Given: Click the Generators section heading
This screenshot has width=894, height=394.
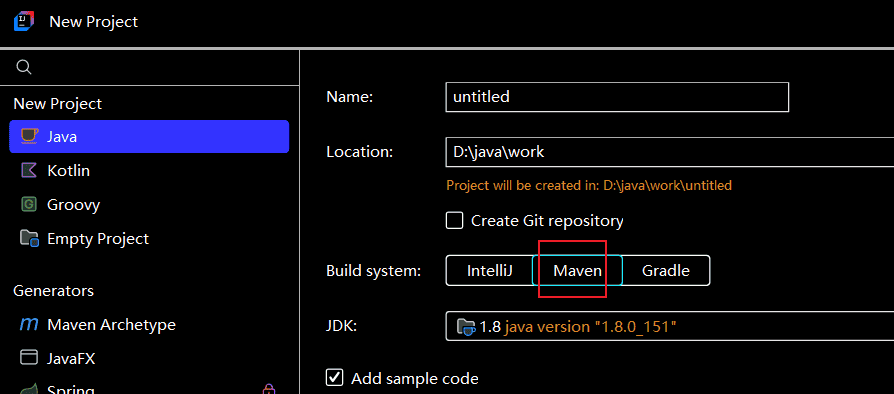Looking at the screenshot, I should 54,291.
